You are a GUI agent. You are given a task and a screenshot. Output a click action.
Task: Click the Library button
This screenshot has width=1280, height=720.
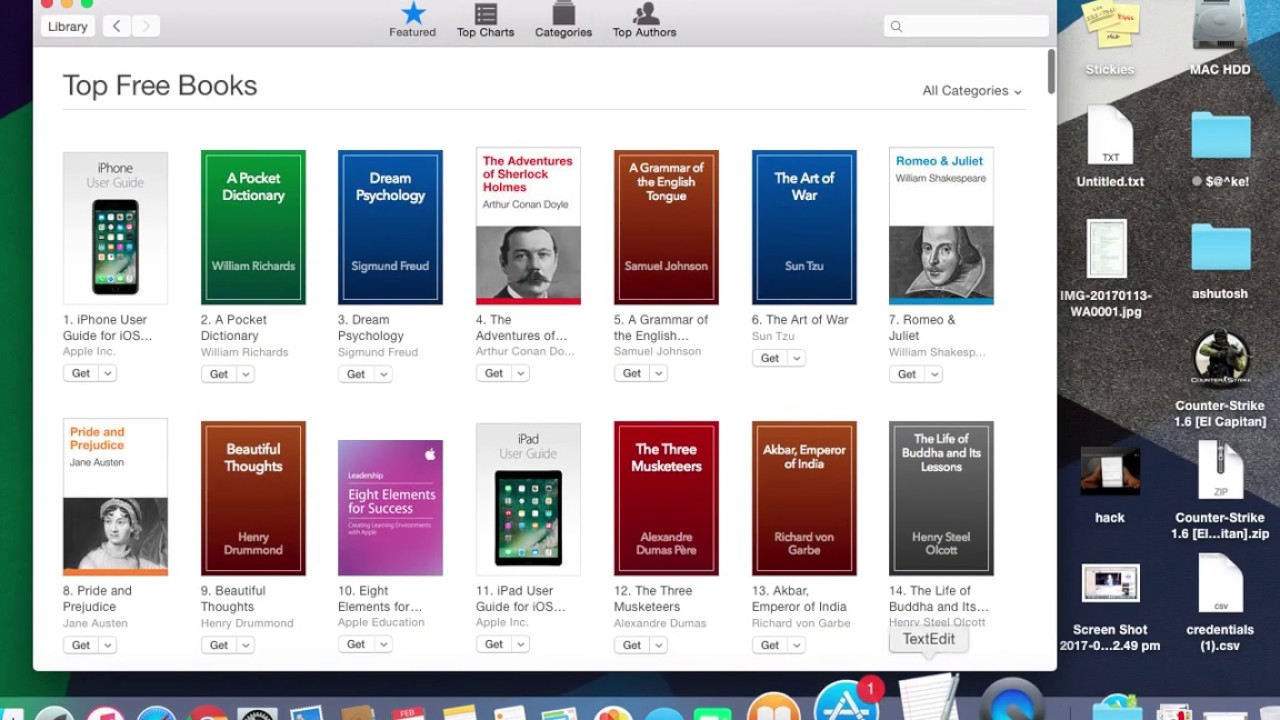pyautogui.click(x=68, y=26)
